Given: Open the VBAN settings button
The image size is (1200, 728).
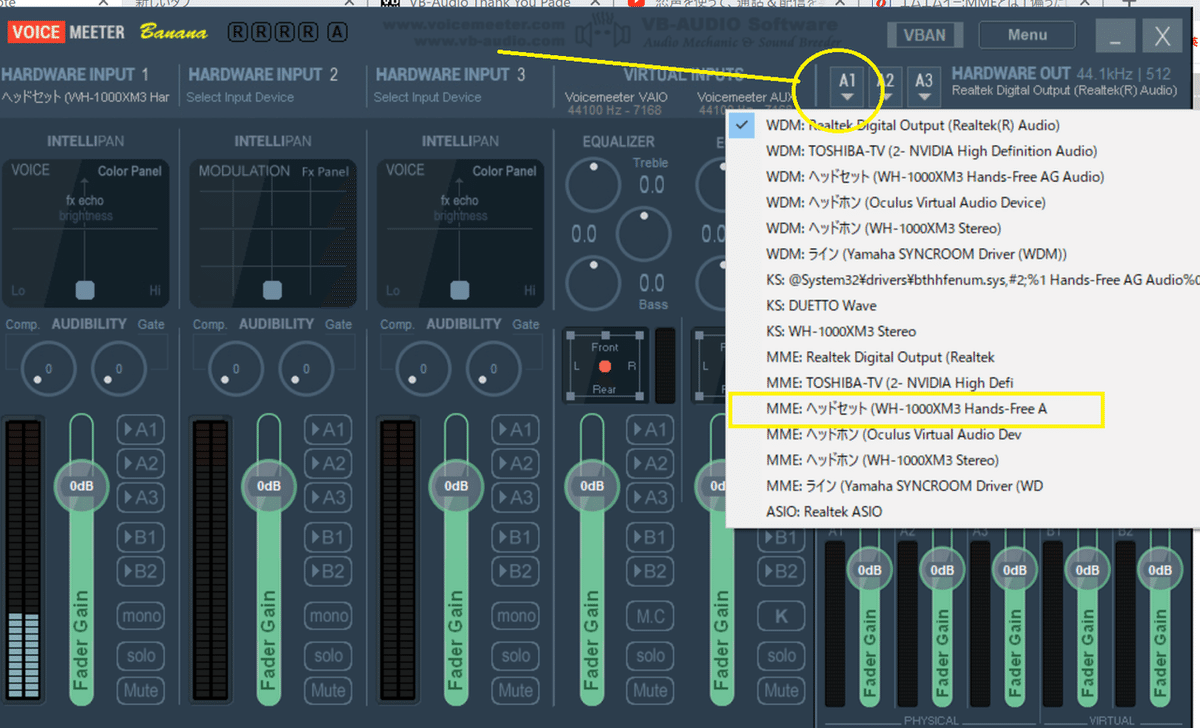Looking at the screenshot, I should tap(926, 35).
